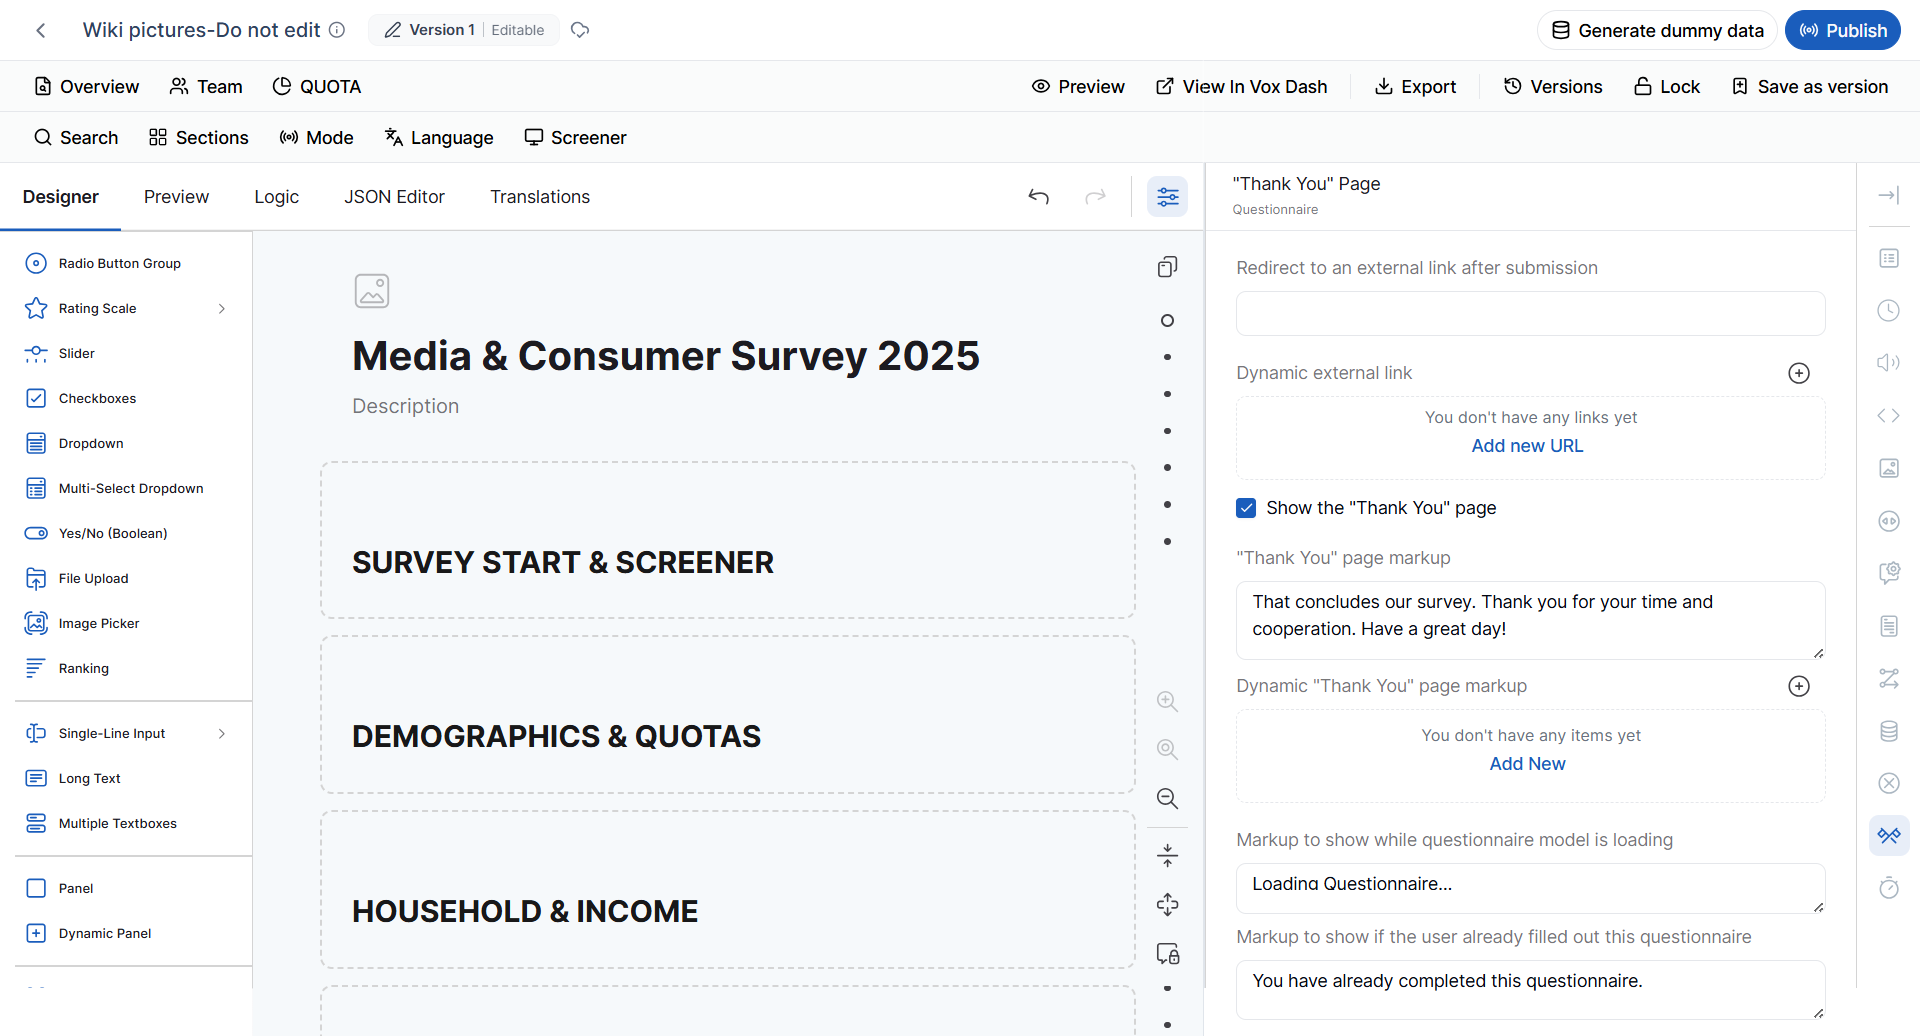Click Save as version

[x=1810, y=87]
